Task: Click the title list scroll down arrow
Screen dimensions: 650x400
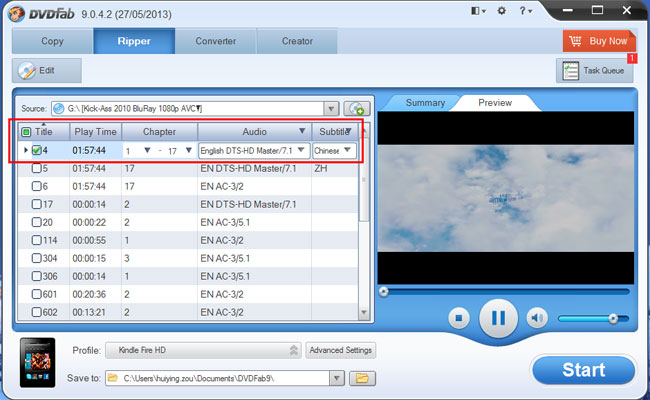Action: tap(364, 313)
